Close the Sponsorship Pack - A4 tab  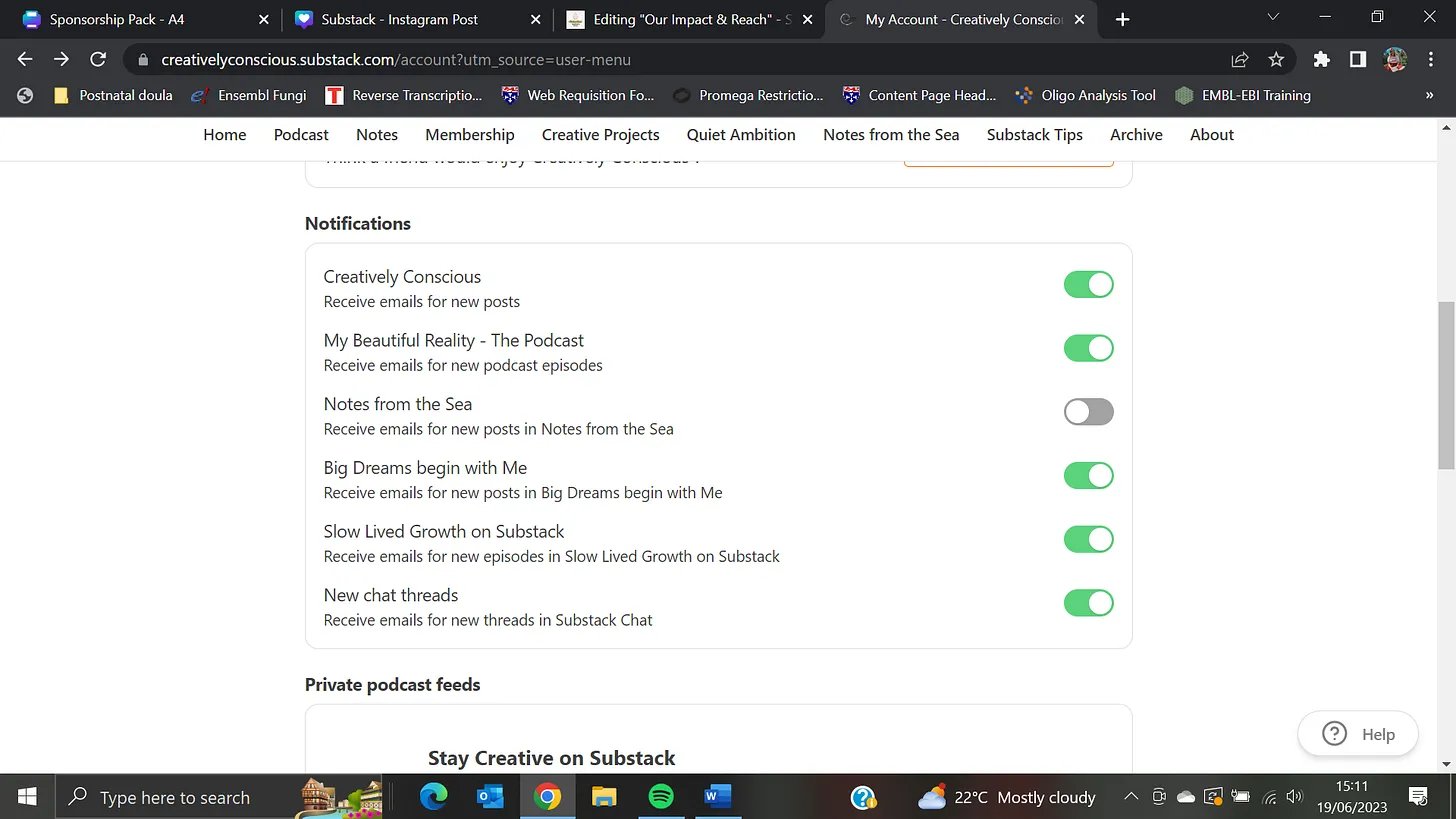[x=264, y=19]
